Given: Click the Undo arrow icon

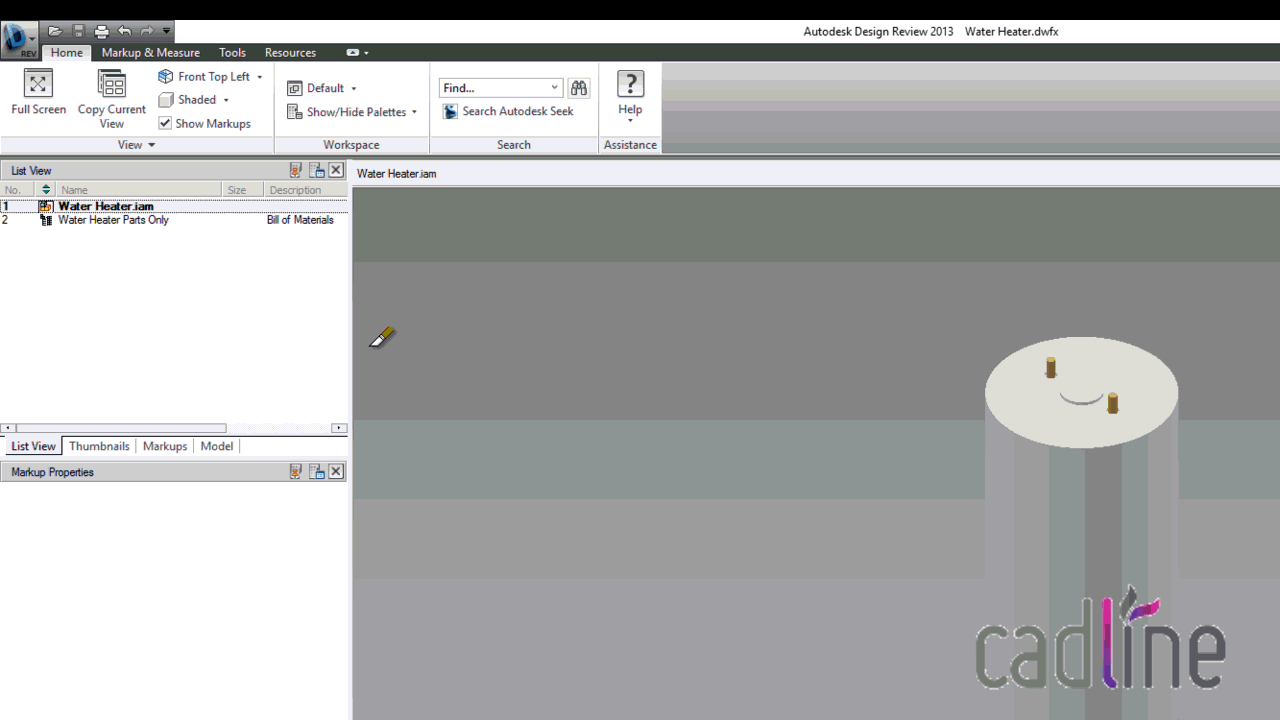Looking at the screenshot, I should [124, 31].
